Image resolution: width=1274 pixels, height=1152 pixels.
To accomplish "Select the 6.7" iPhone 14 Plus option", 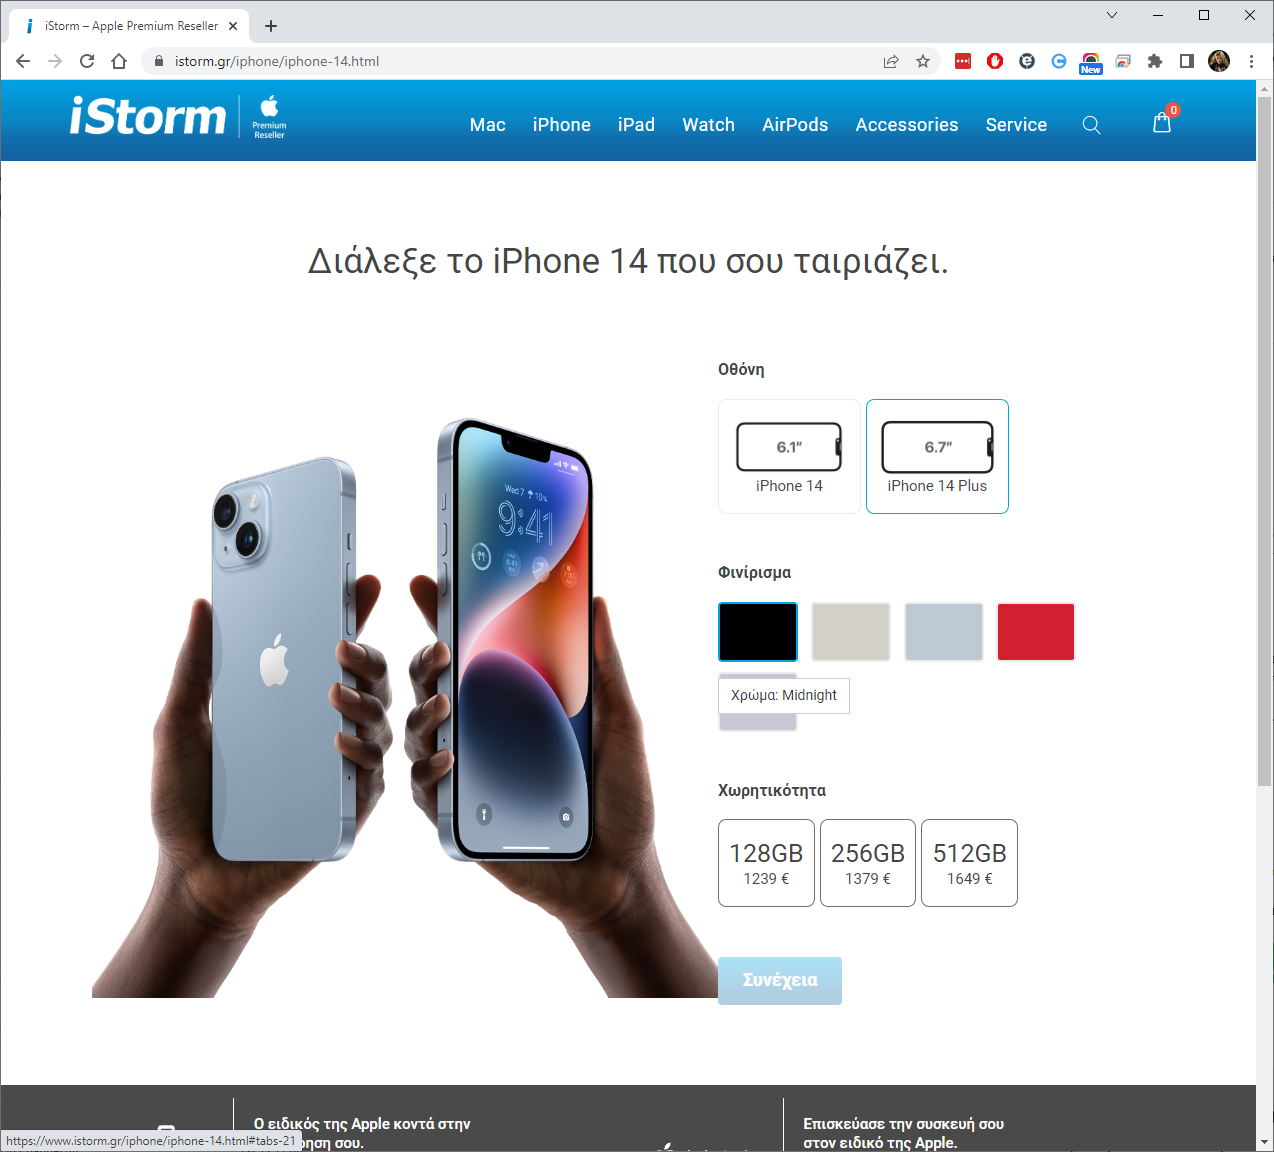I will pos(937,457).
